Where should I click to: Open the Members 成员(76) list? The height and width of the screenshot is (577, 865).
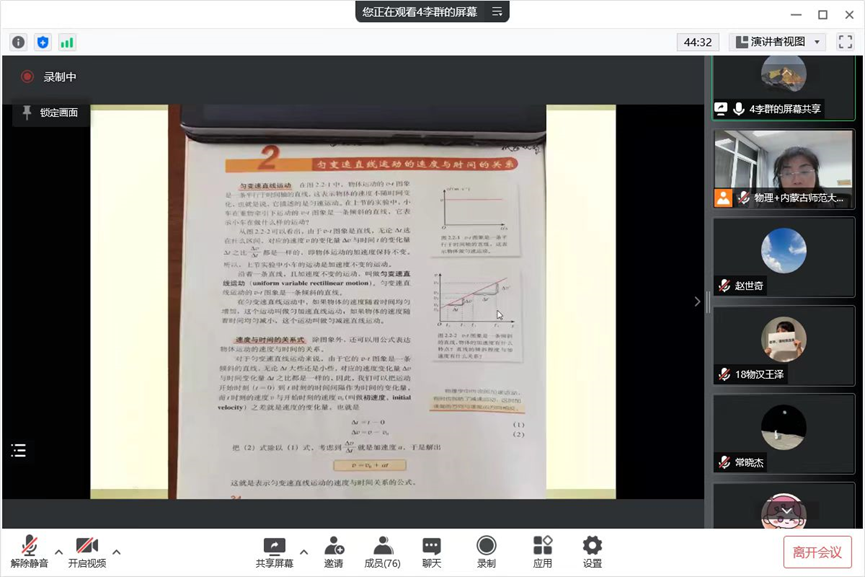coord(382,551)
